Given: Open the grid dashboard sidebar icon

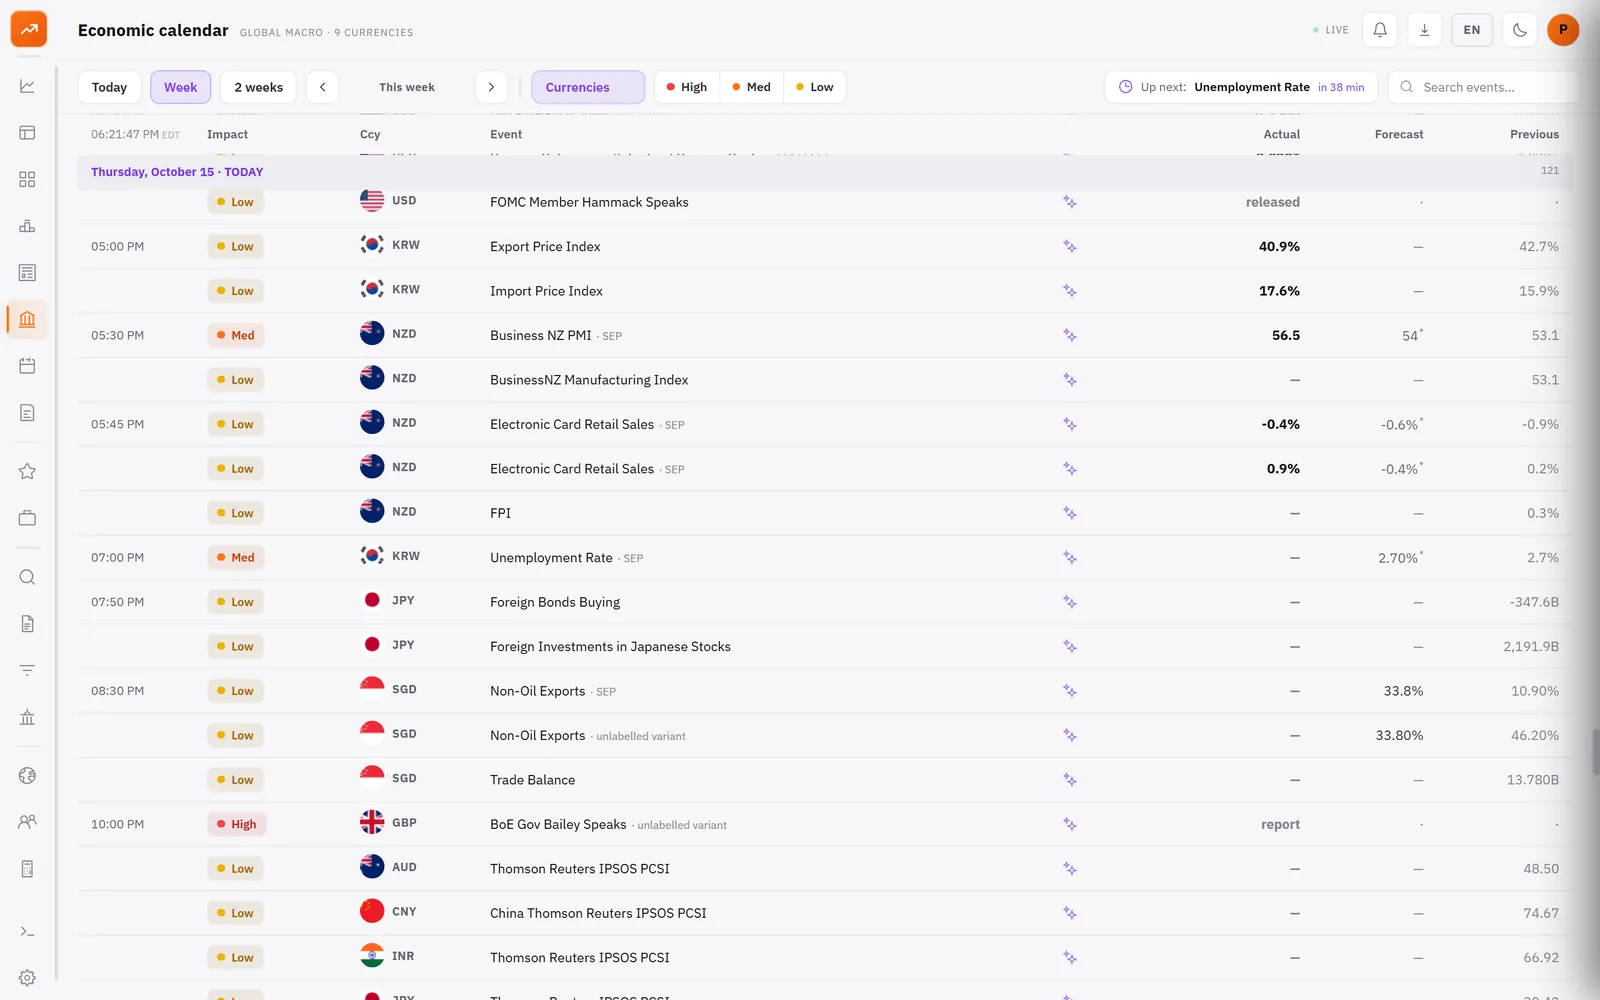Looking at the screenshot, I should pos(27,179).
